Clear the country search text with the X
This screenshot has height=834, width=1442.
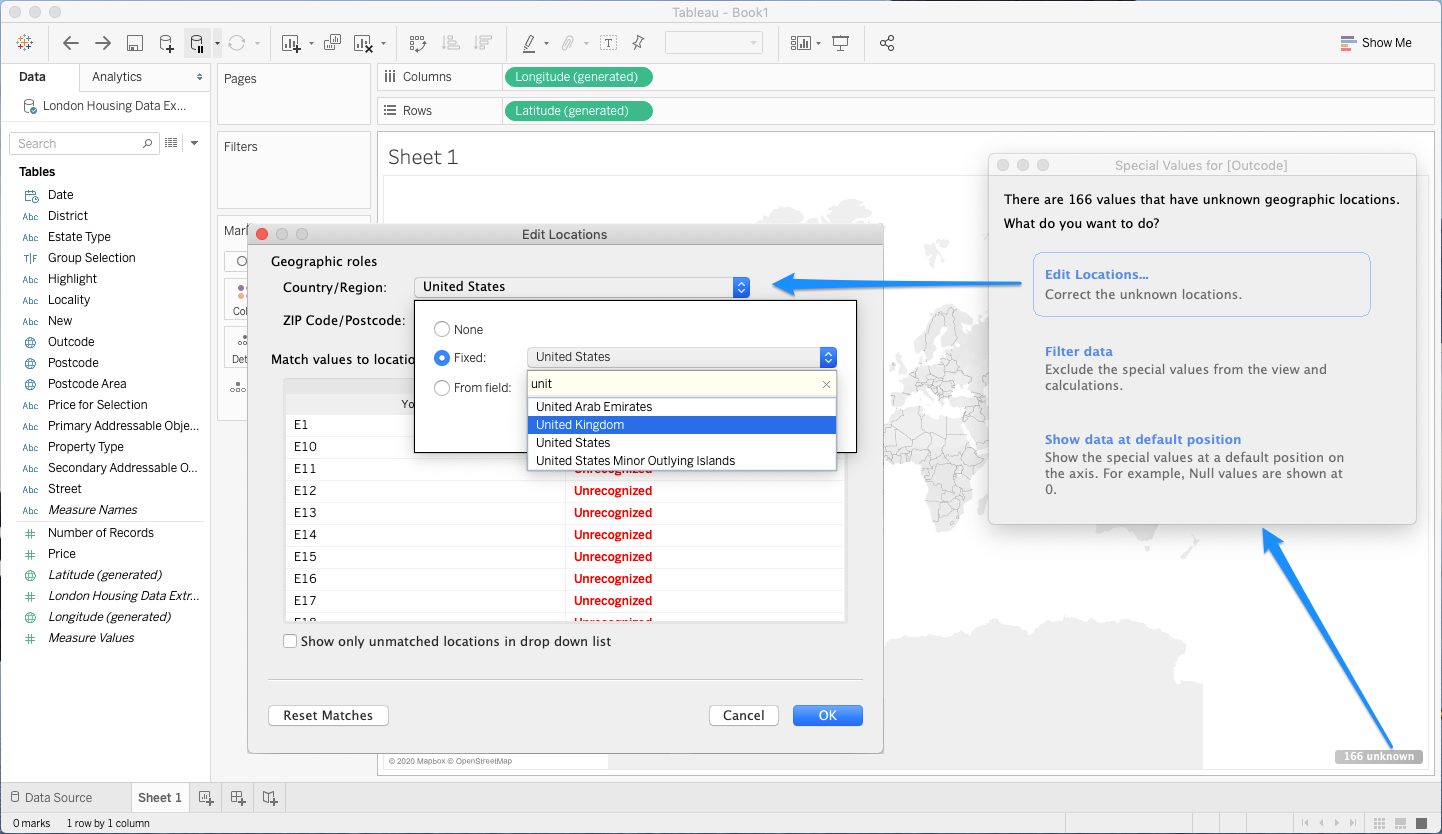click(827, 384)
